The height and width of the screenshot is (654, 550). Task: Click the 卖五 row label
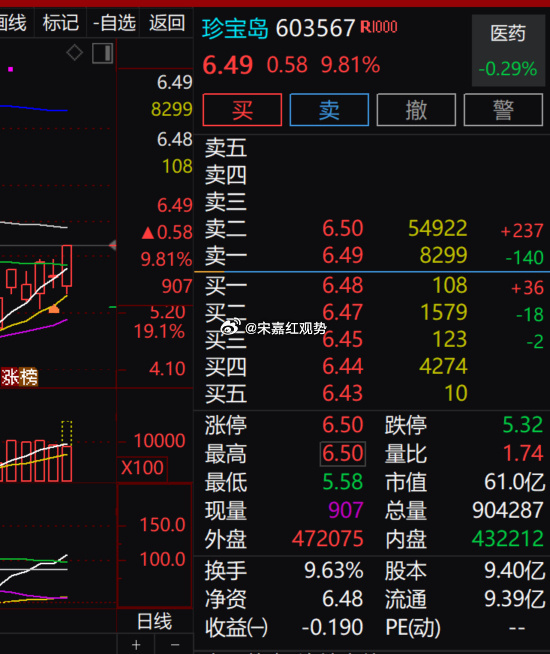point(226,148)
